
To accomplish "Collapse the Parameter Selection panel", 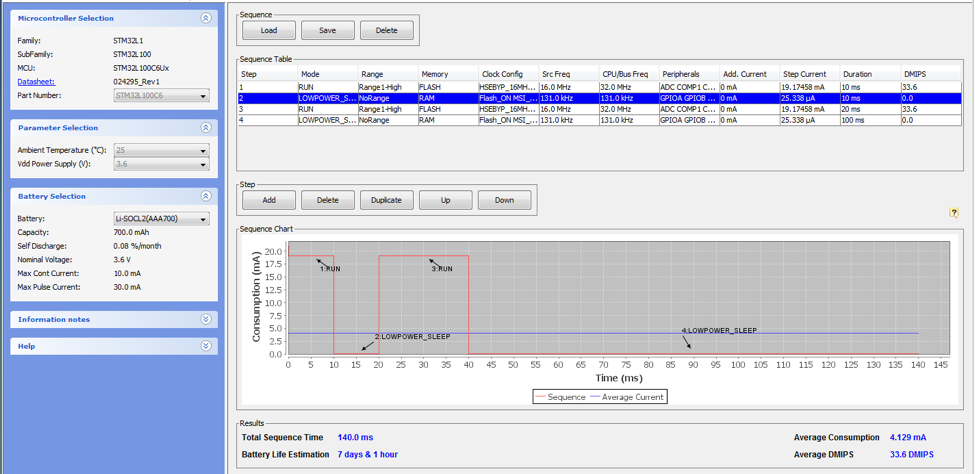I will 206,128.
